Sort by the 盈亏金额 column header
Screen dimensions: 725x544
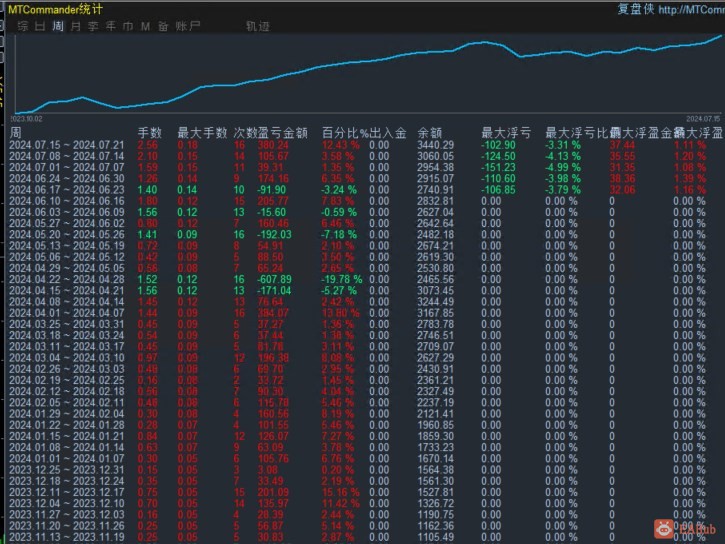click(283, 133)
